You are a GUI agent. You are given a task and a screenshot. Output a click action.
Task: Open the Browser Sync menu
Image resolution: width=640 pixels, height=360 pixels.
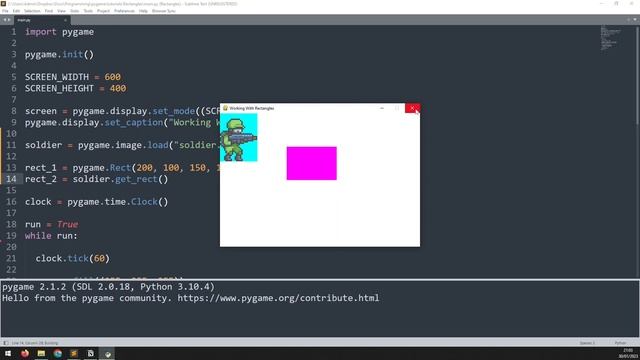[x=164, y=11]
